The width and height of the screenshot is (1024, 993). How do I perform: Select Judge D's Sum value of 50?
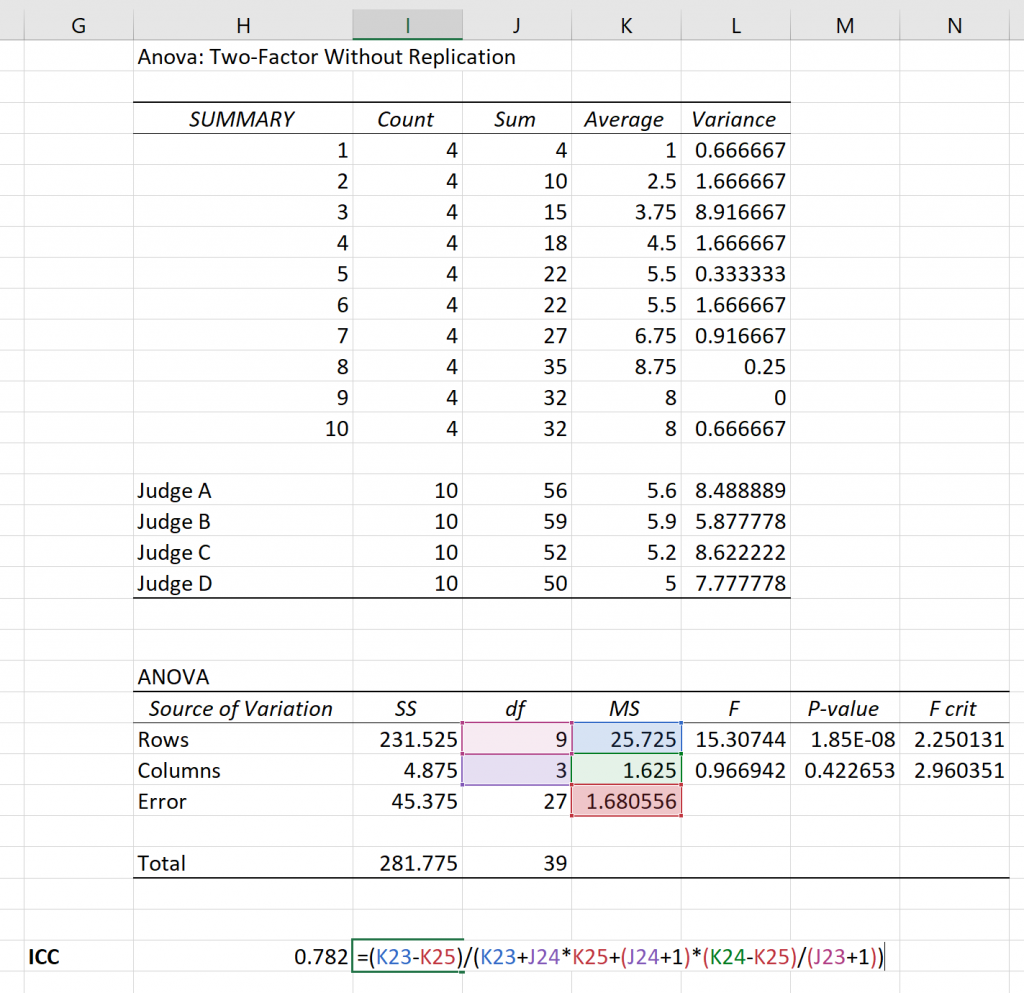pos(516,584)
